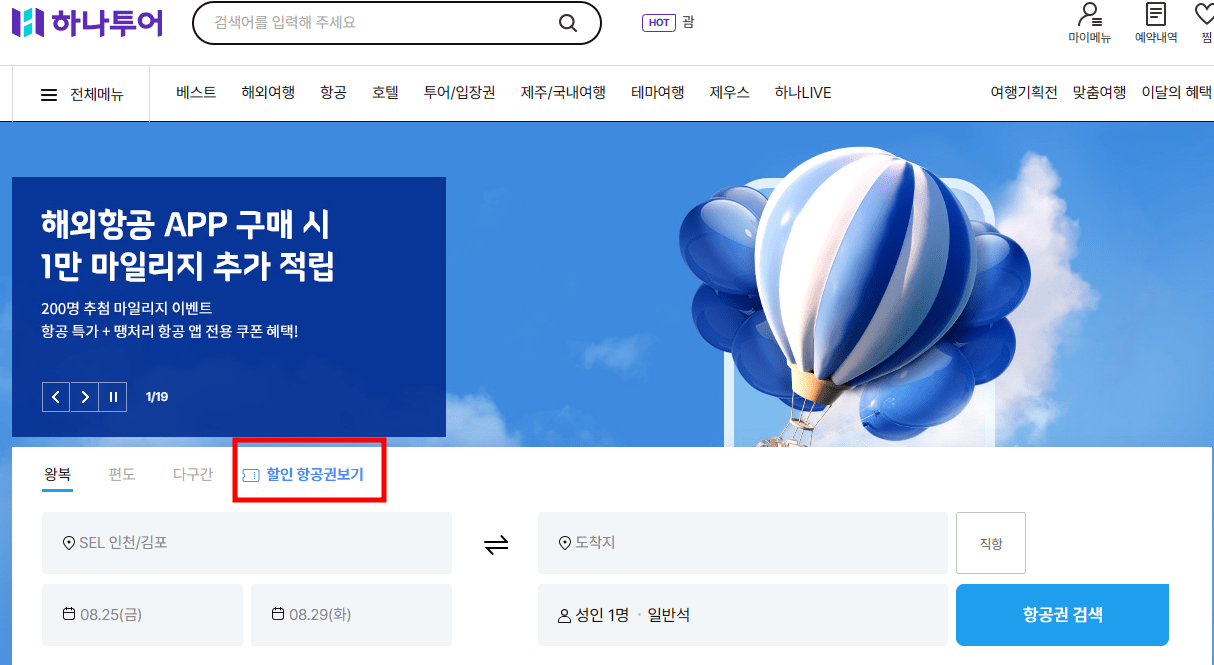
Task: Click the search magnifier icon
Action: pyautogui.click(x=568, y=22)
